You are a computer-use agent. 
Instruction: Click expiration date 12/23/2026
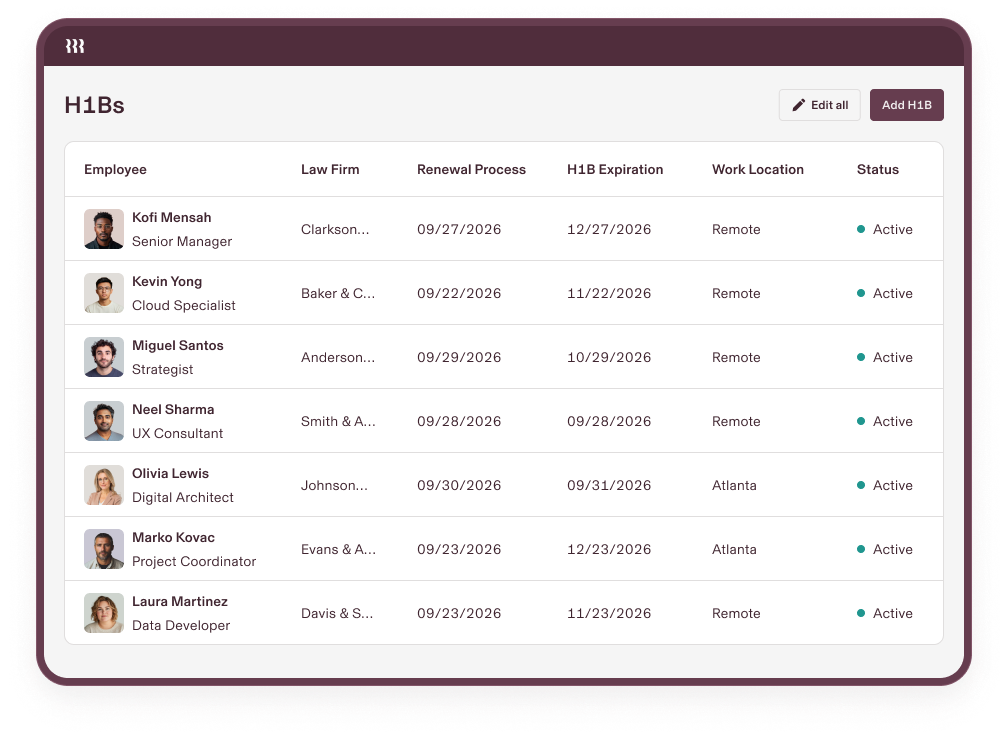point(609,549)
